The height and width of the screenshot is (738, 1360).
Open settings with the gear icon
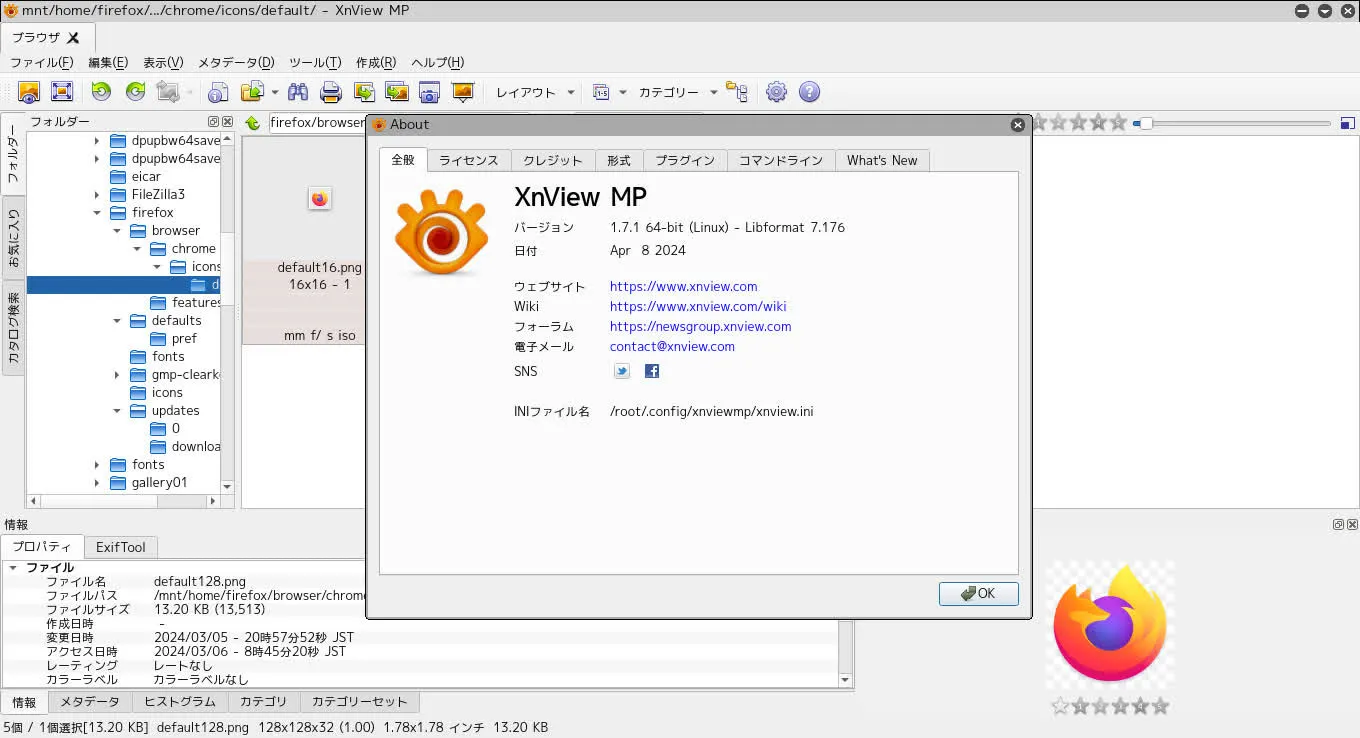click(x=776, y=92)
